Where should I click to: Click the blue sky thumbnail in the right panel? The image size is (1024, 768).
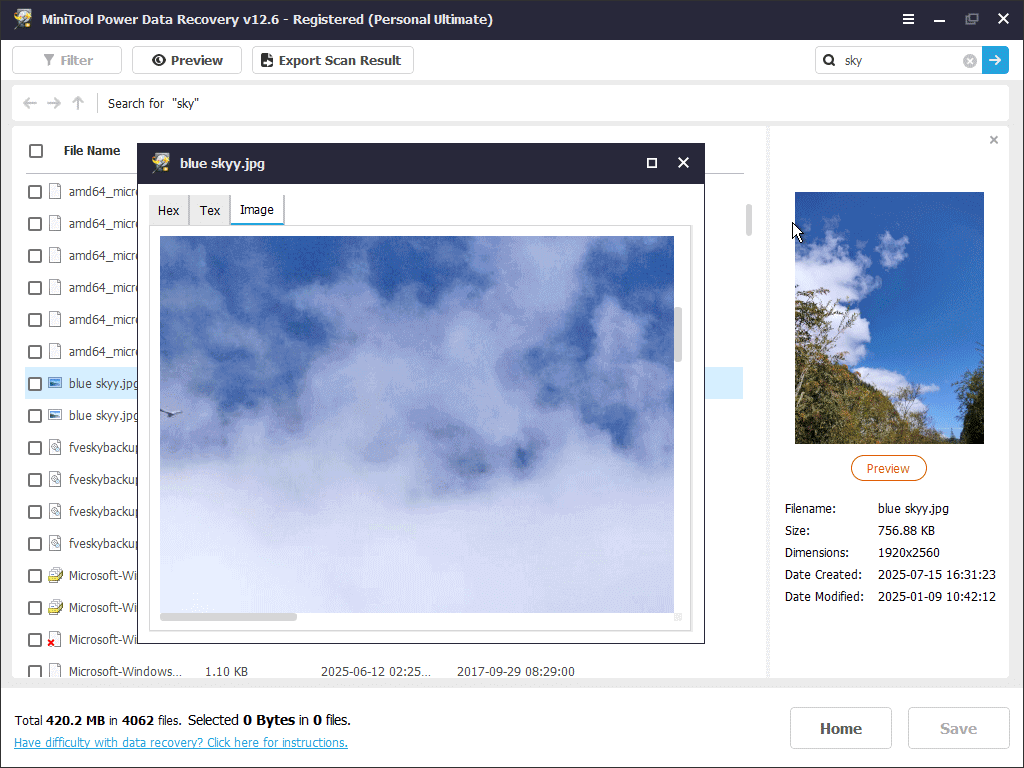[888, 318]
